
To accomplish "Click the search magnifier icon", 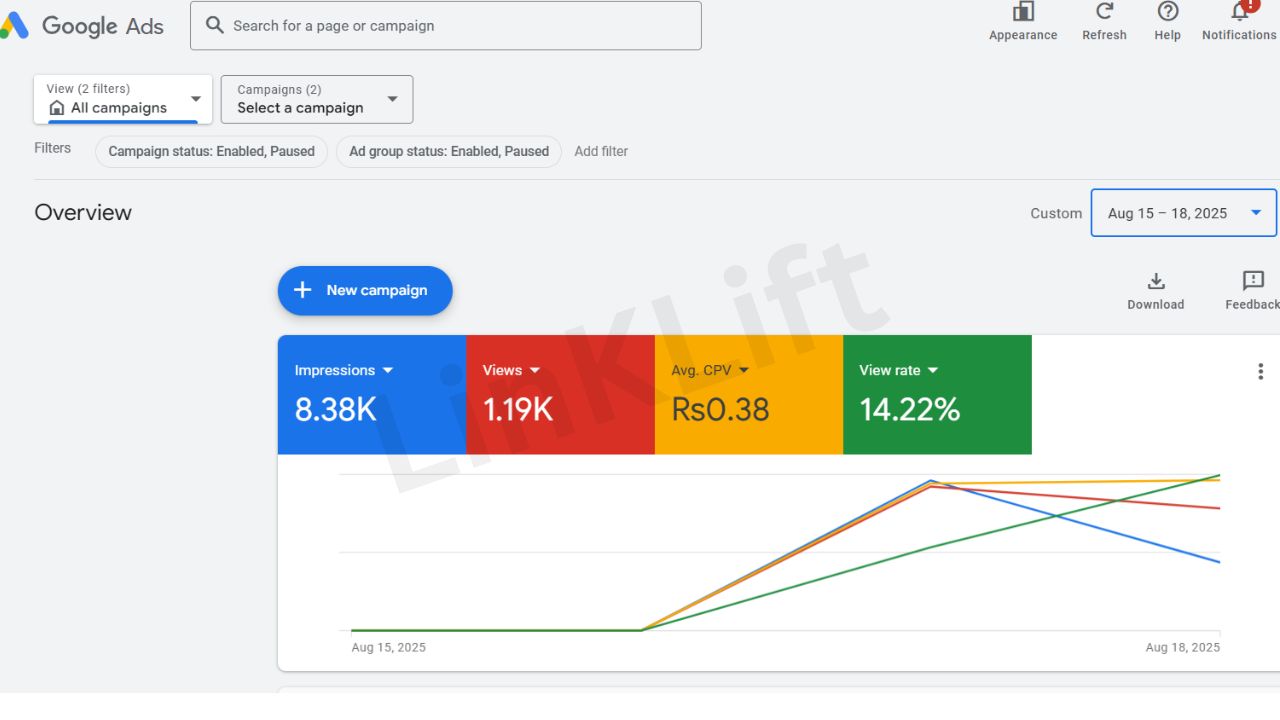I will pos(215,26).
